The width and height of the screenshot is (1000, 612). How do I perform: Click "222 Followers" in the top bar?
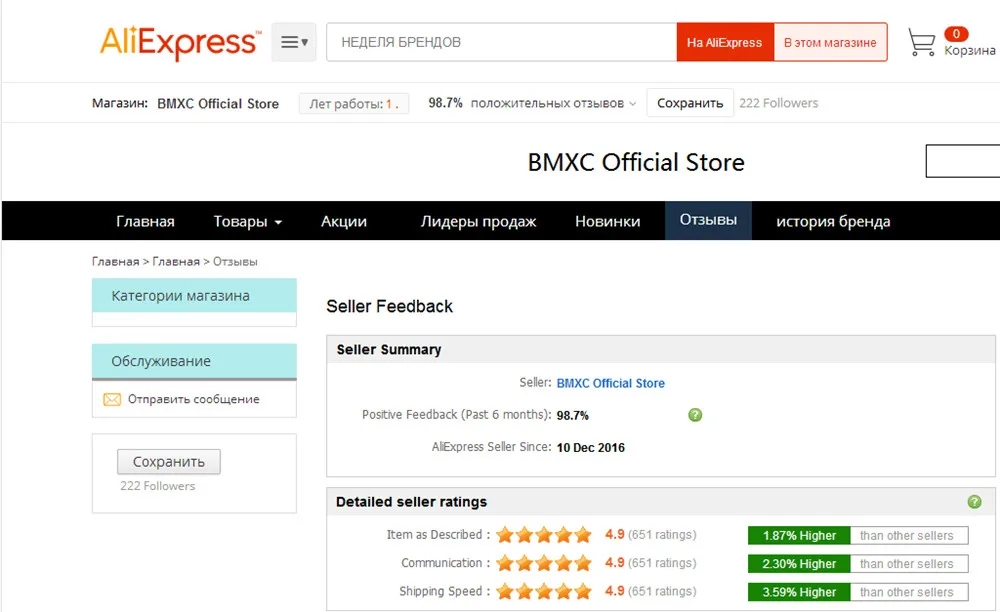tap(779, 103)
